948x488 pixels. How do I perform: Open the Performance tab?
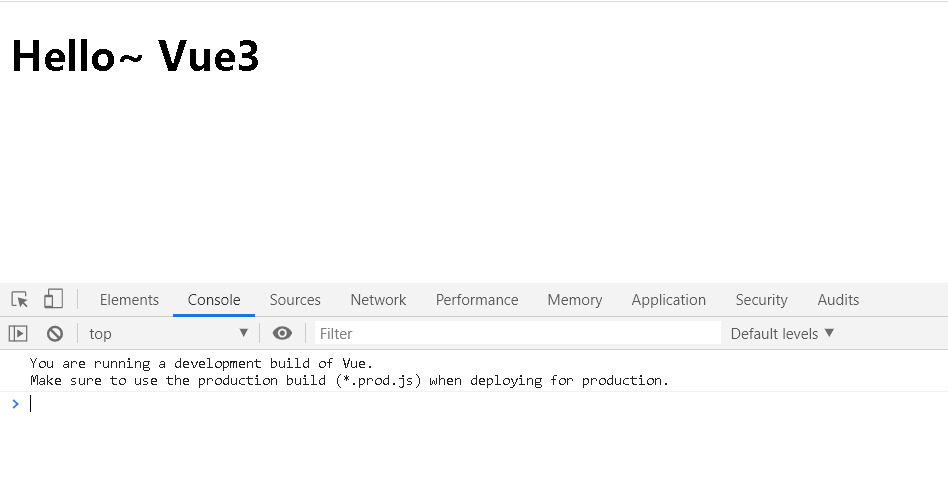[x=477, y=300]
